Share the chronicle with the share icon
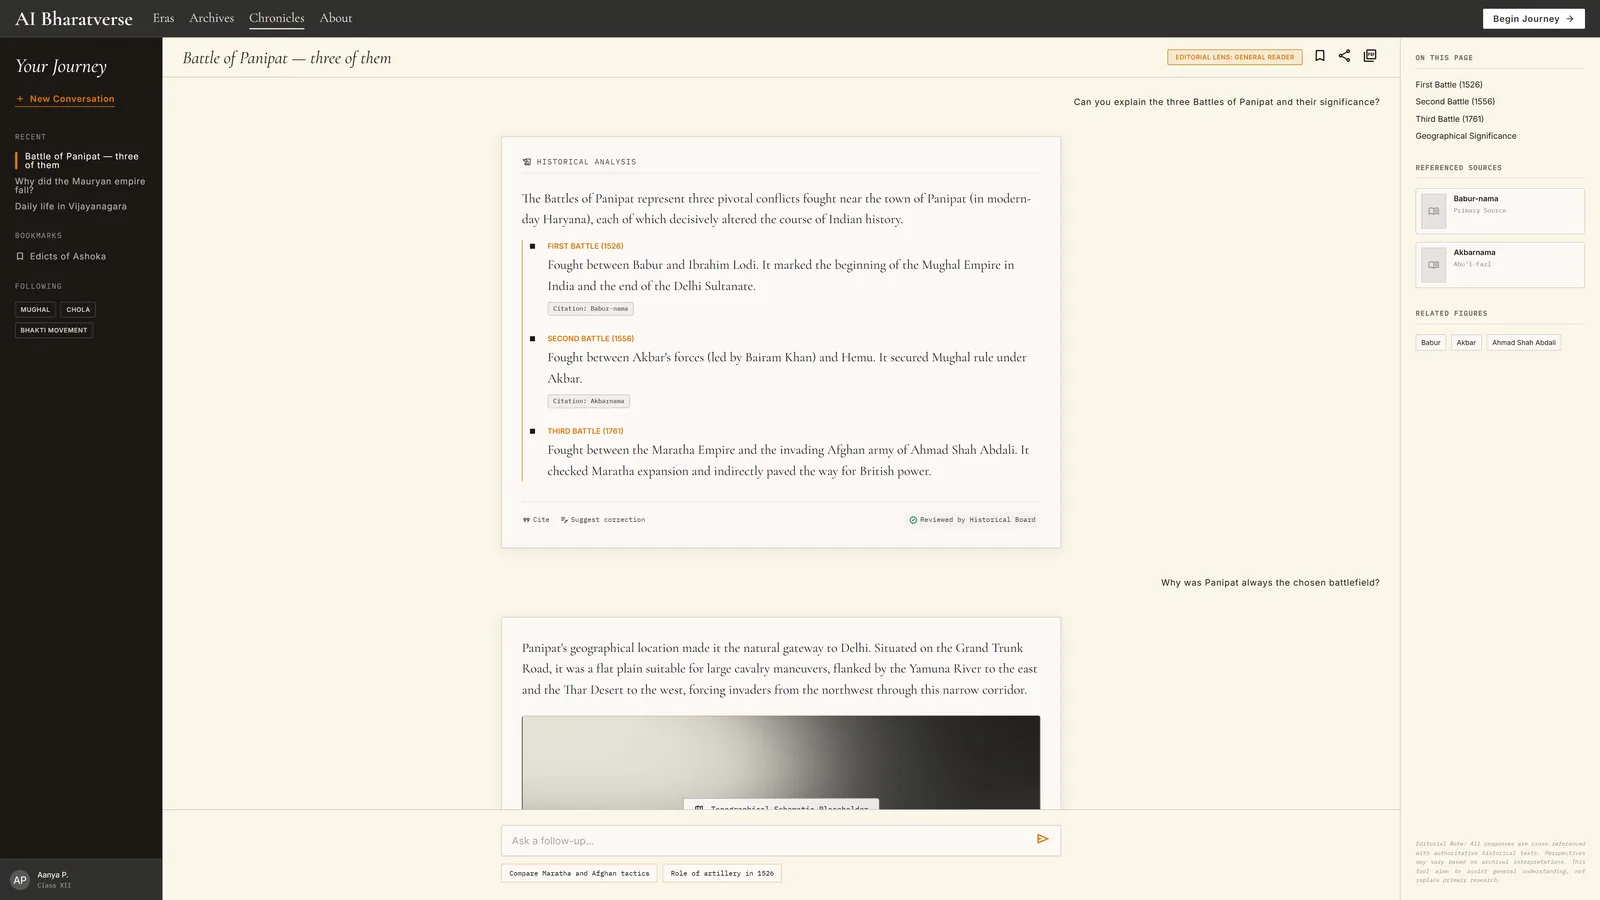The width and height of the screenshot is (1600, 900). click(x=1344, y=56)
